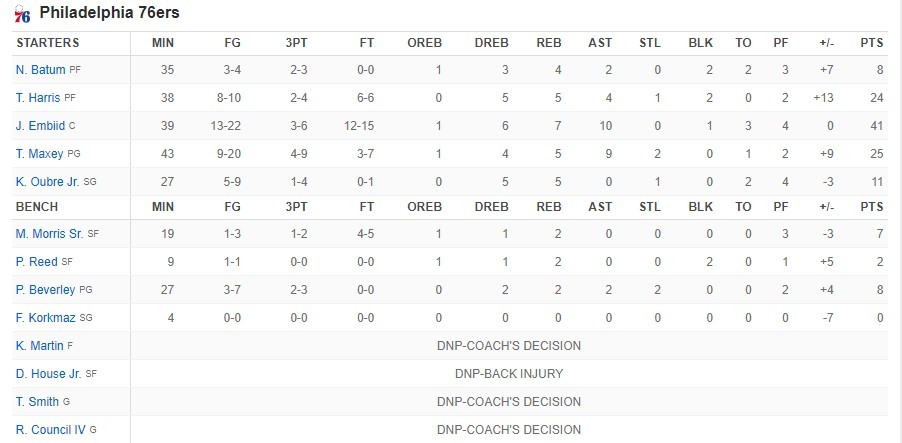Open P. Beverley profile link
The image size is (902, 443).
(x=45, y=290)
